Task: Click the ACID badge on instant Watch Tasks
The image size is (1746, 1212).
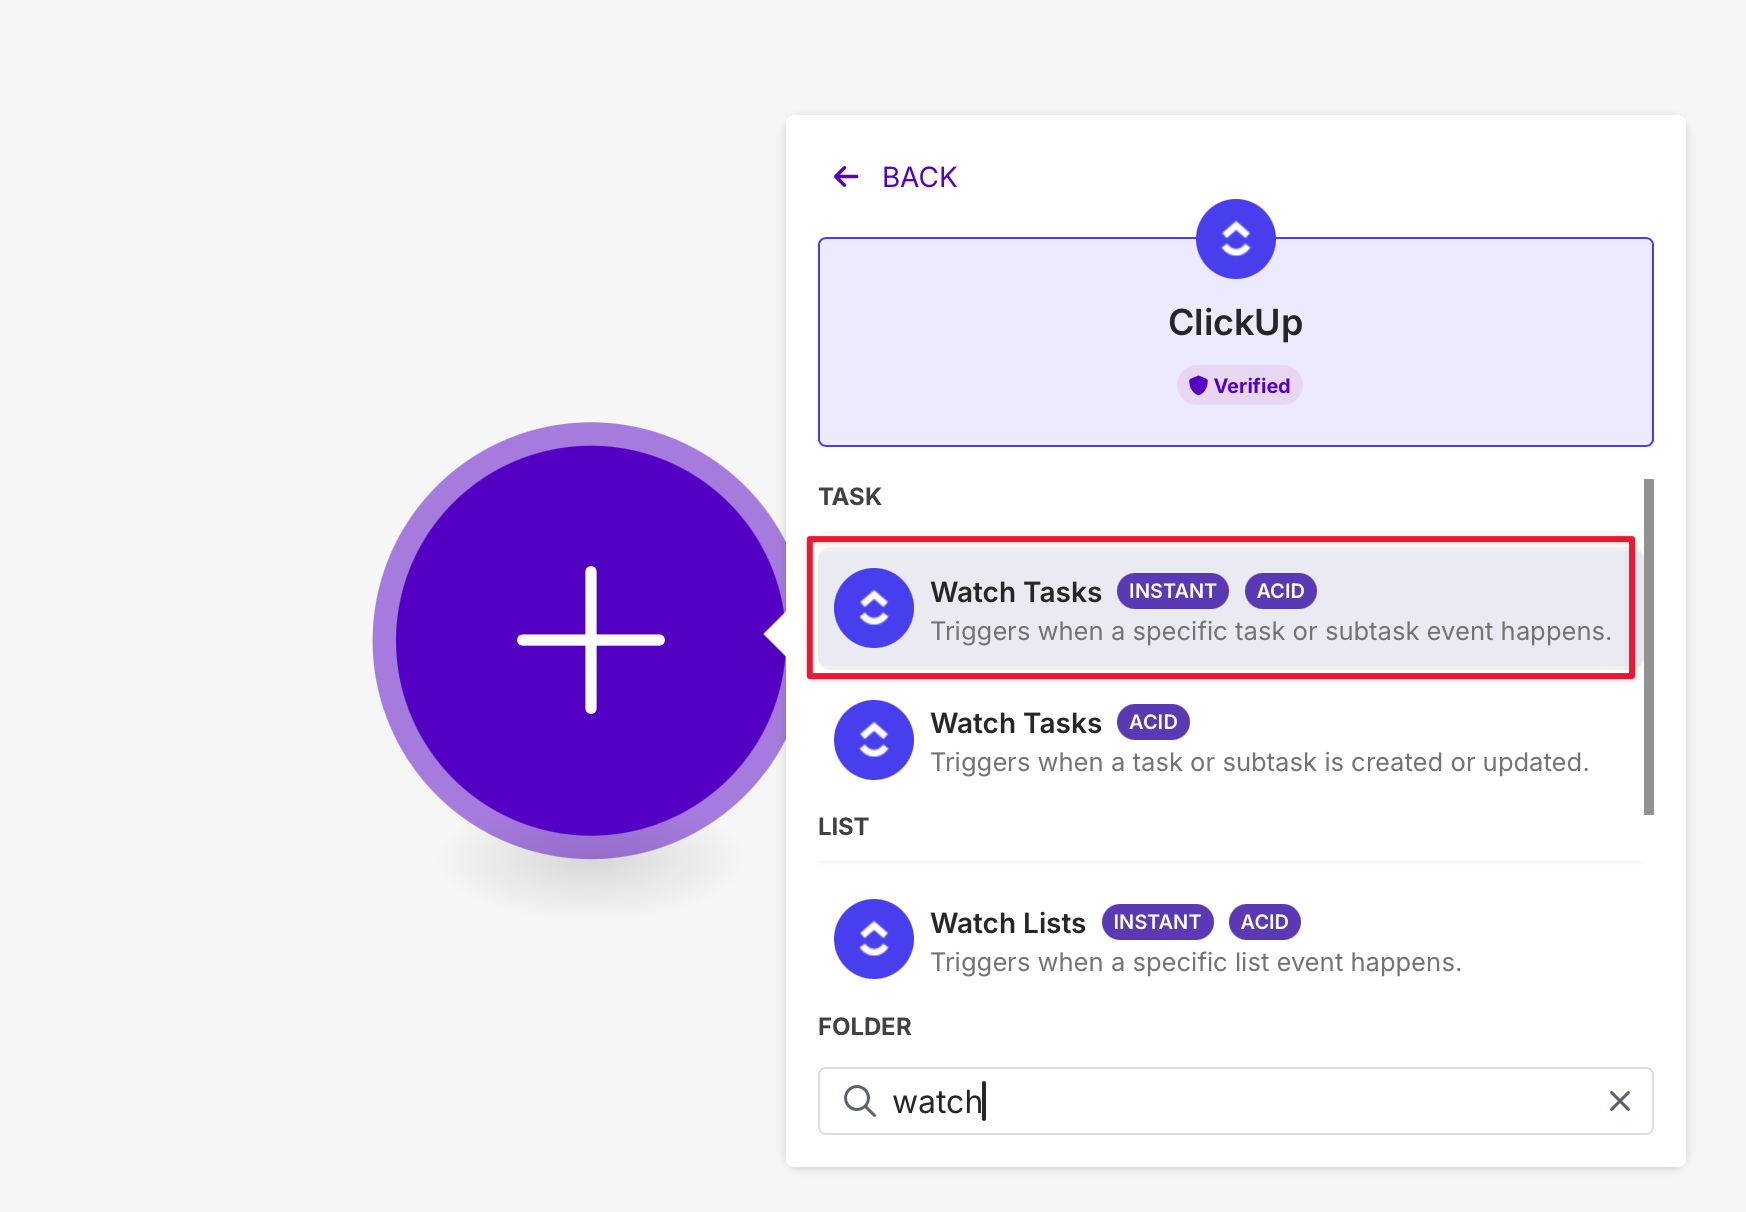Action: click(x=1280, y=591)
